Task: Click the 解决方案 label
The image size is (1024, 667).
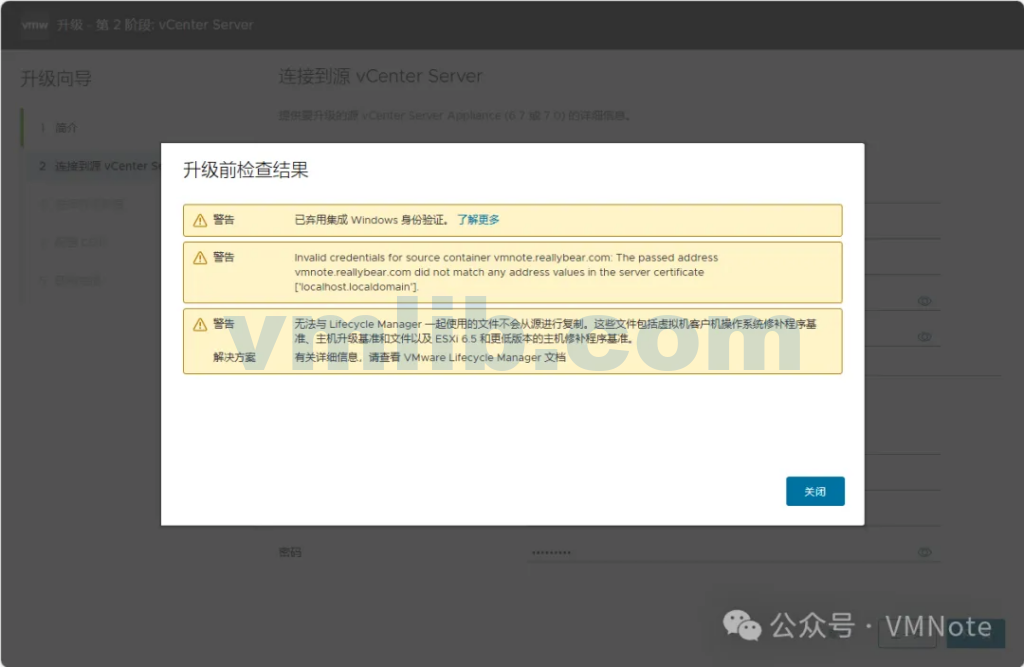Action: (x=234, y=357)
